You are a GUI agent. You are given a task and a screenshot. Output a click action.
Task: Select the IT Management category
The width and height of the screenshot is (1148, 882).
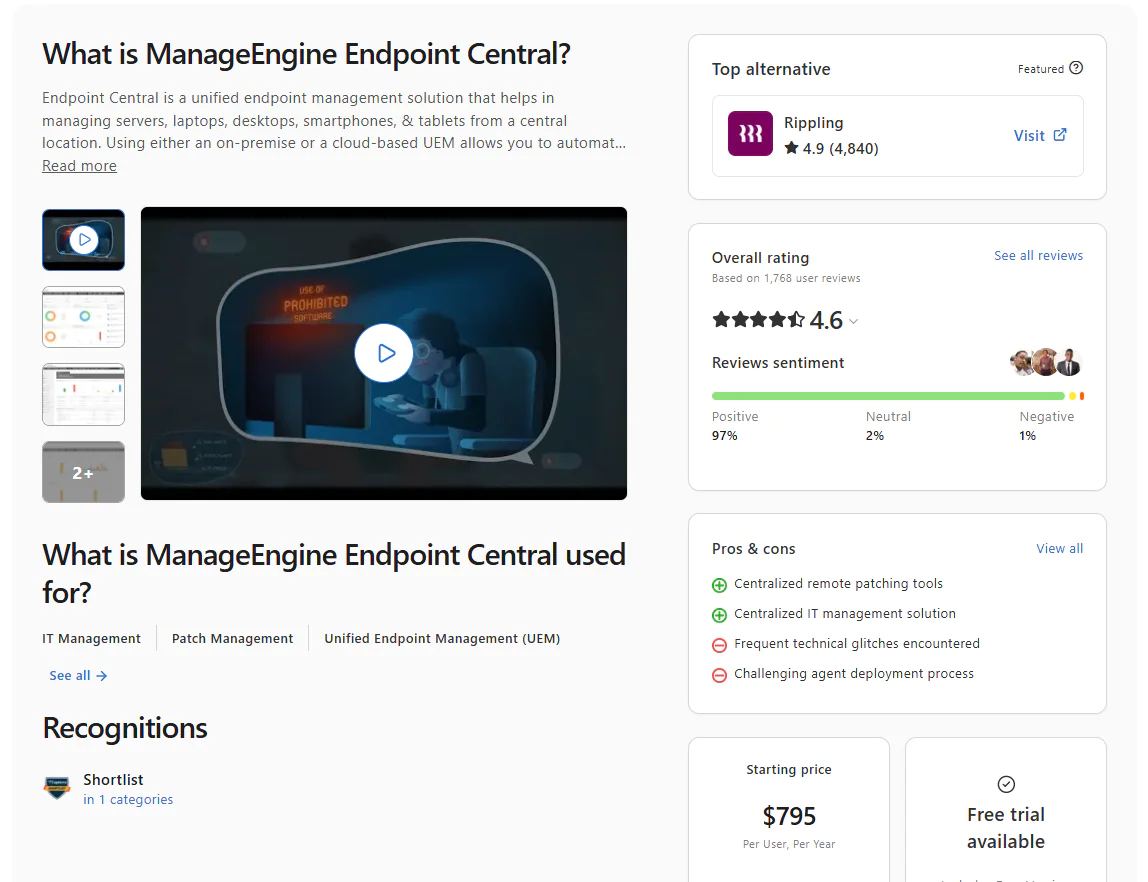tap(91, 638)
